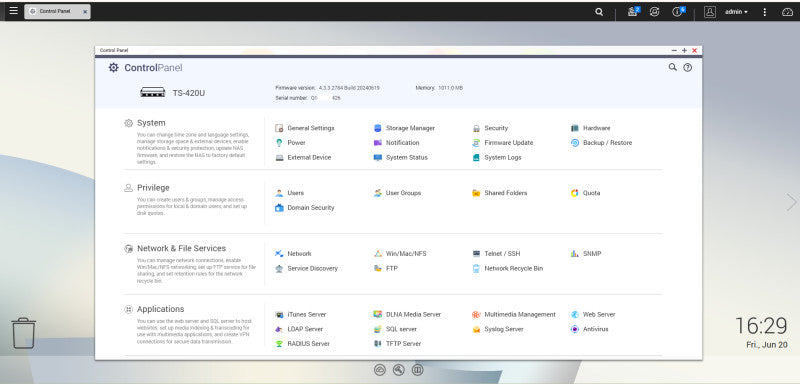This screenshot has height=384, width=800.
Task: Open Control Panel help
Action: click(687, 67)
